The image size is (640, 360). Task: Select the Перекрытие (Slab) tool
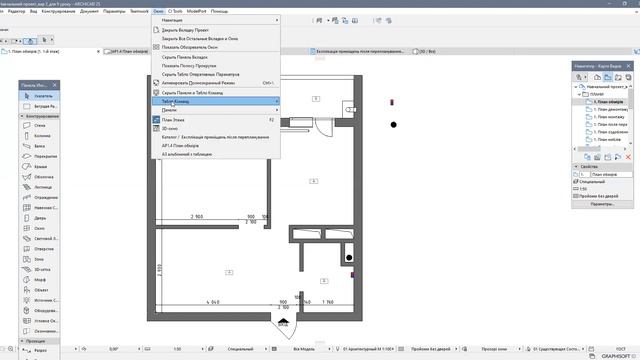coord(39,156)
